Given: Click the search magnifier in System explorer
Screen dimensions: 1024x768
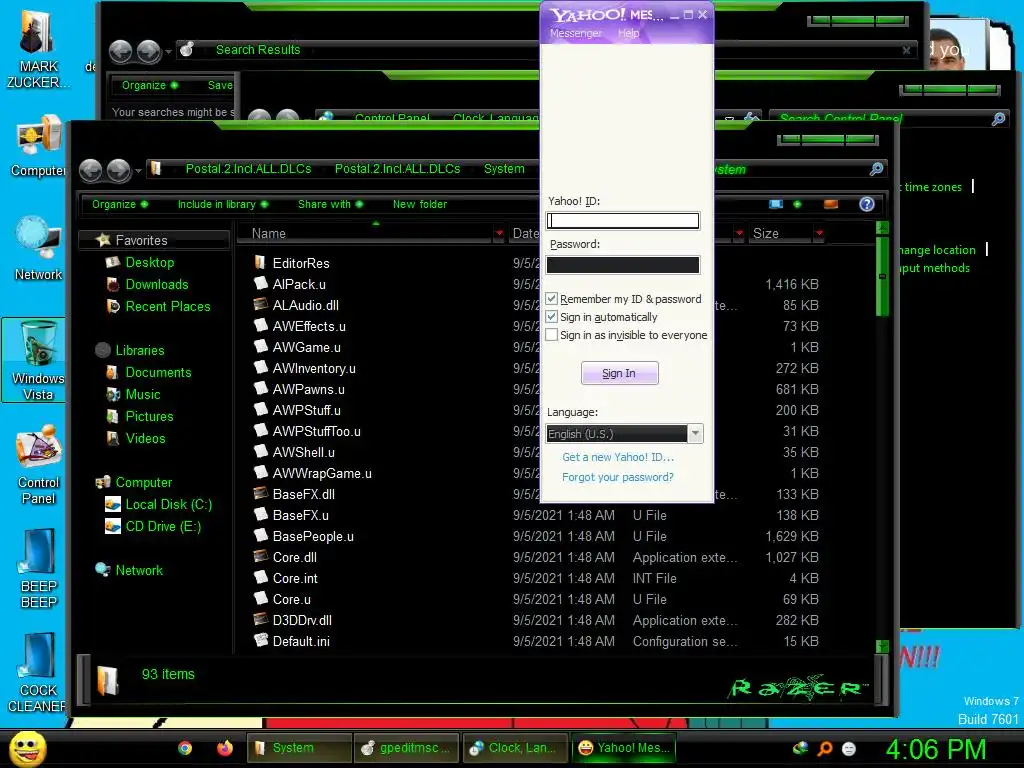Looking at the screenshot, I should coord(876,169).
